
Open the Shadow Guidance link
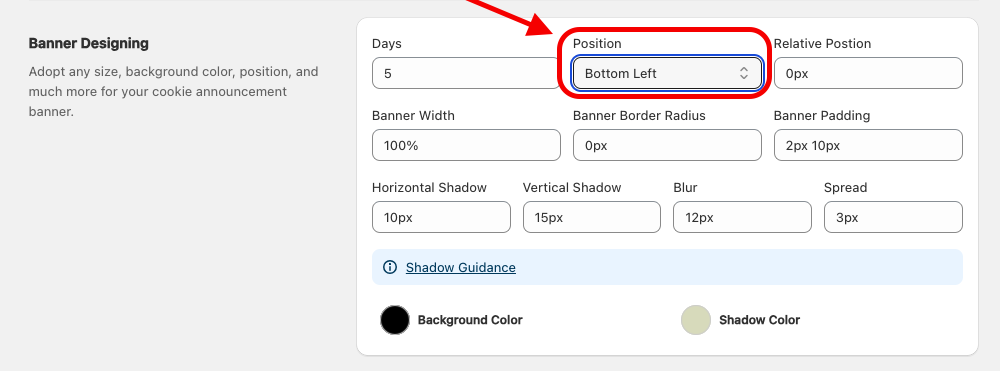coord(460,267)
